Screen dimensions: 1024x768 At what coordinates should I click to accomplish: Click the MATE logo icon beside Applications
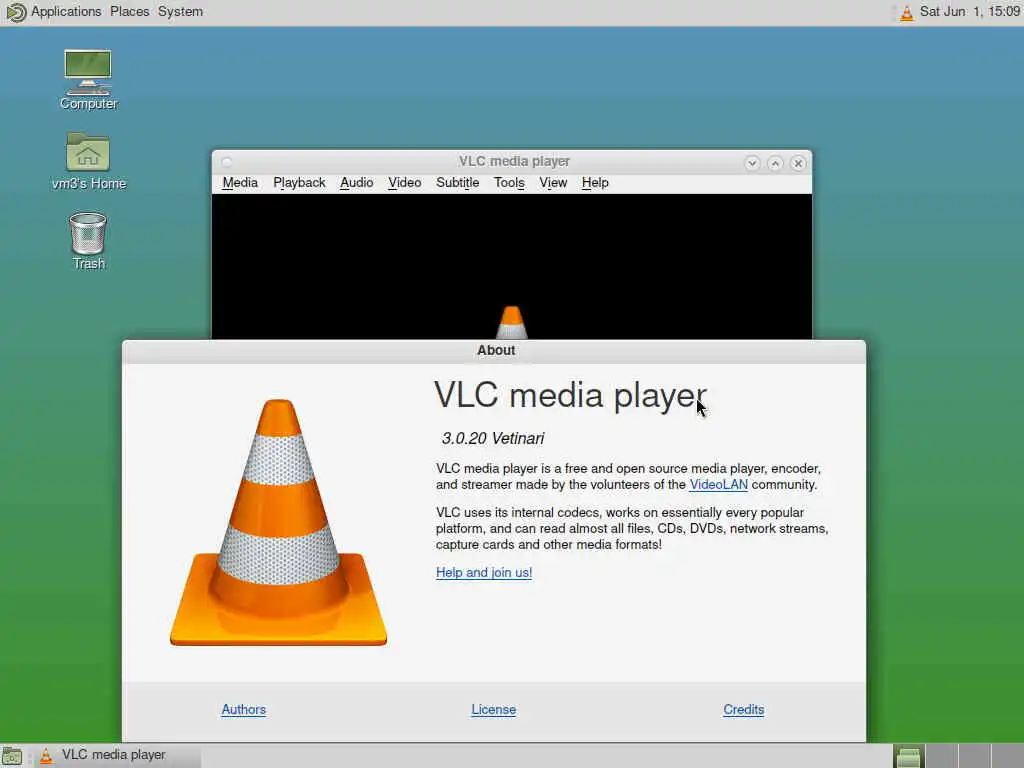(16, 12)
